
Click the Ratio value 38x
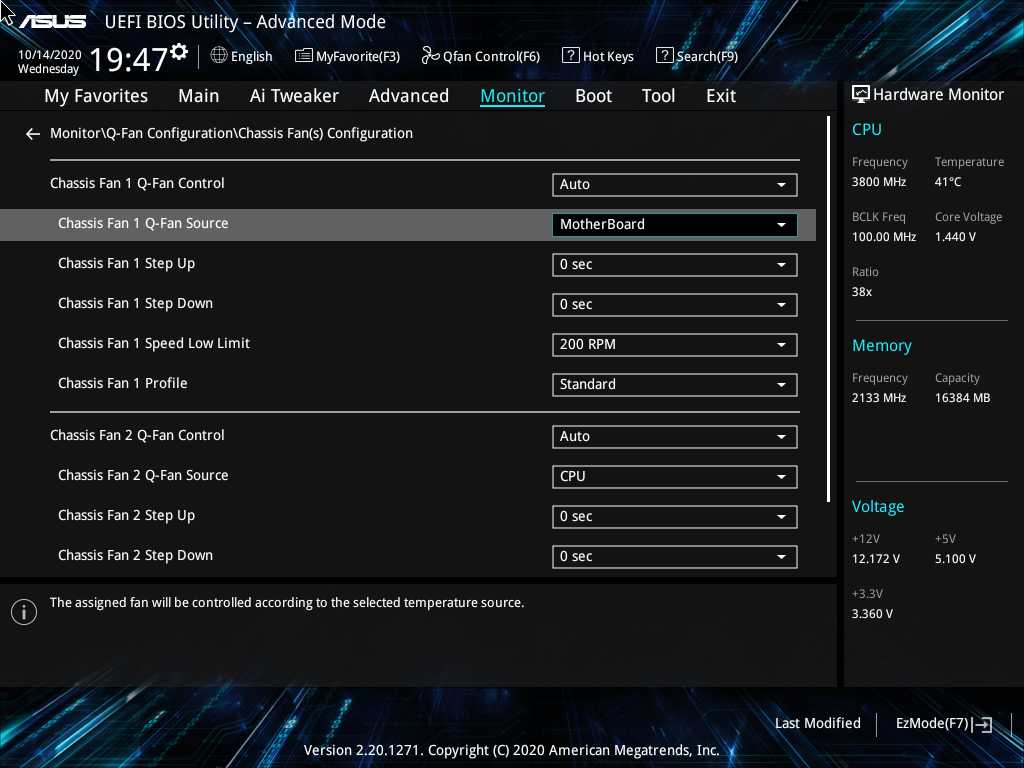pos(862,293)
